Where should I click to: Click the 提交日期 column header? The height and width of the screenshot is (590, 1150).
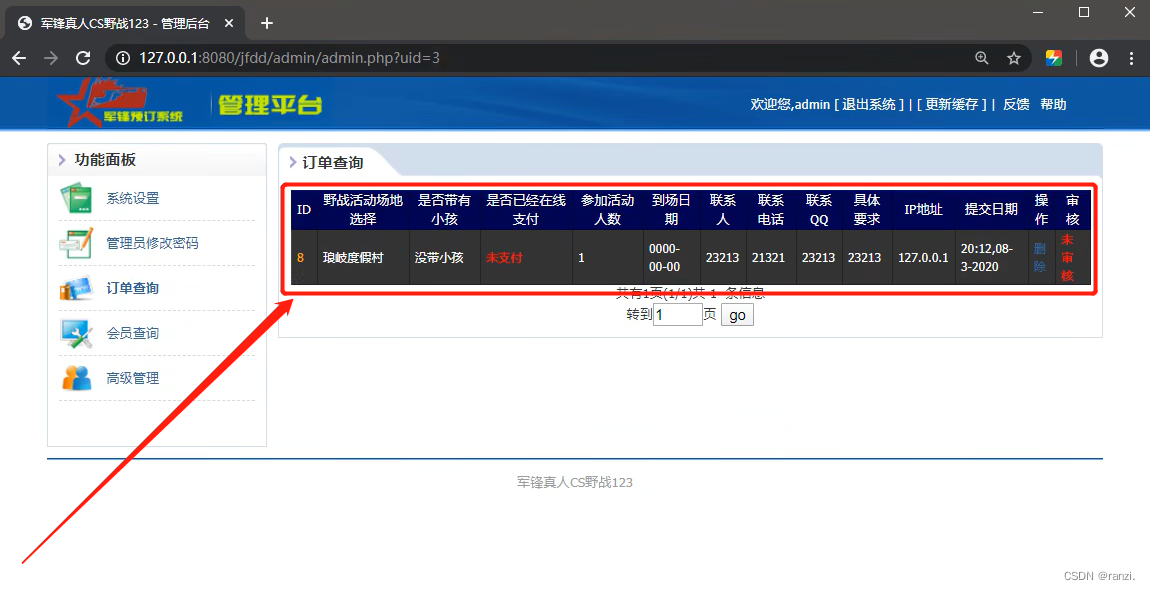click(x=991, y=209)
